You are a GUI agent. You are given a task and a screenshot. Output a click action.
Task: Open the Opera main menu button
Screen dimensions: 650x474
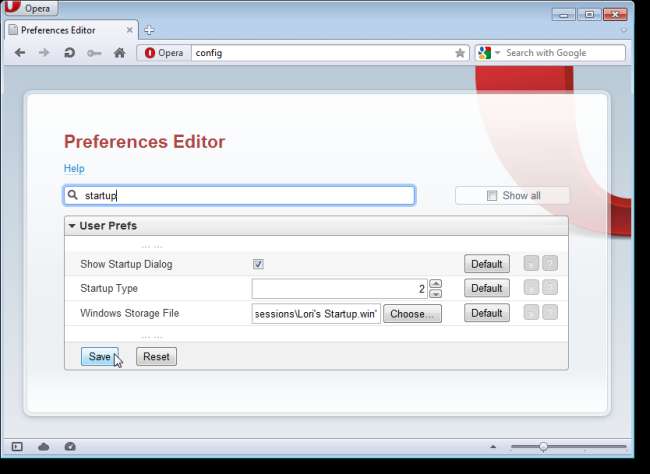pyautogui.click(x=31, y=9)
